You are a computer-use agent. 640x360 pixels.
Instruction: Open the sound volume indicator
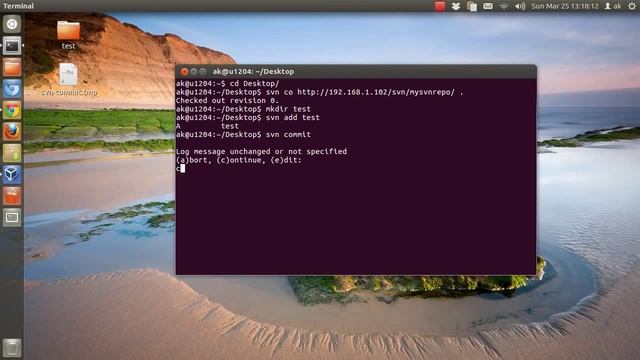520,6
